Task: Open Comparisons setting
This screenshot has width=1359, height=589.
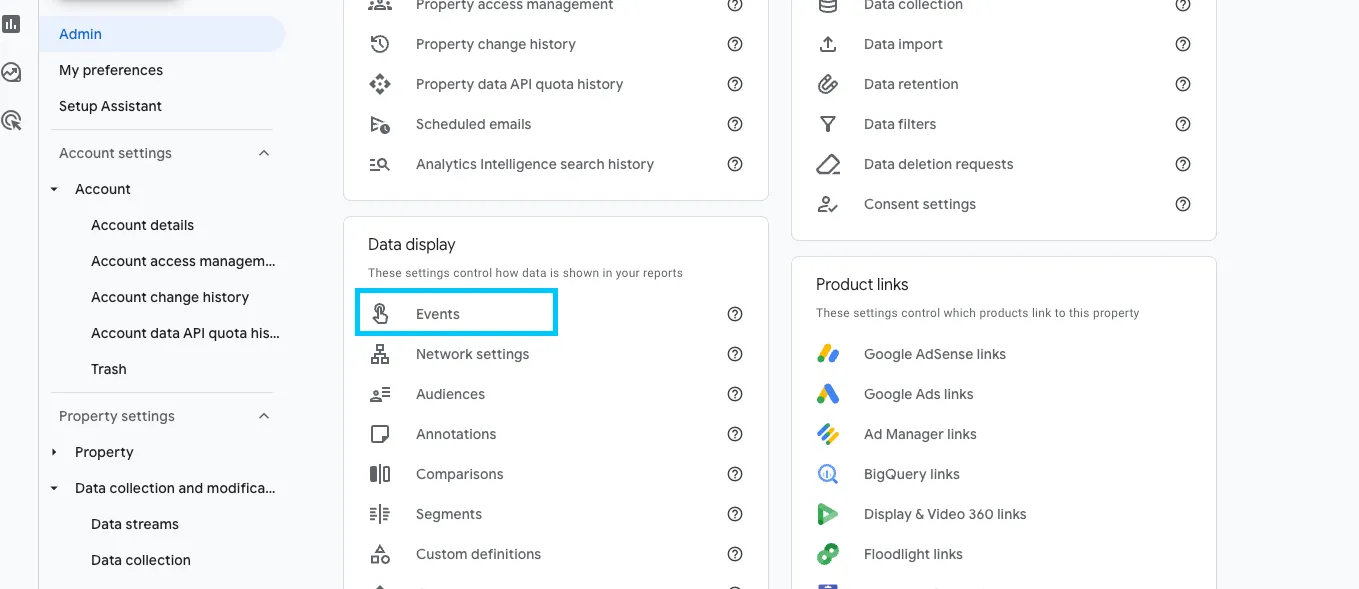Action: (x=460, y=474)
